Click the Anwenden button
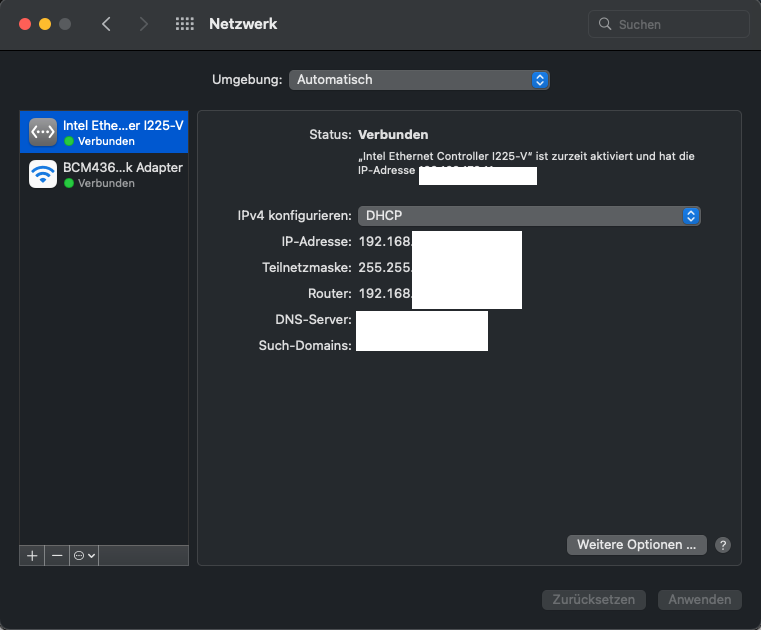Viewport: 761px width, 630px height. (x=700, y=600)
